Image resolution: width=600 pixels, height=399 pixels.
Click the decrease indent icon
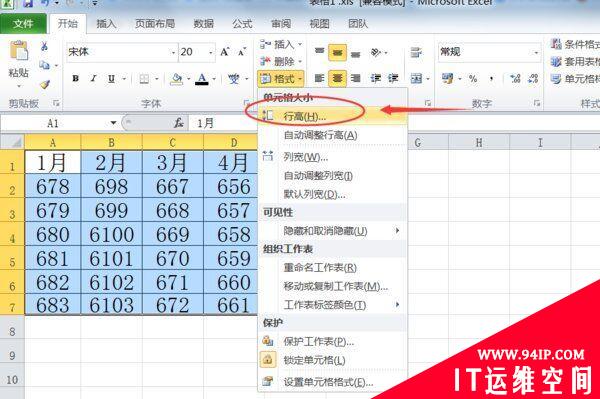(376, 78)
